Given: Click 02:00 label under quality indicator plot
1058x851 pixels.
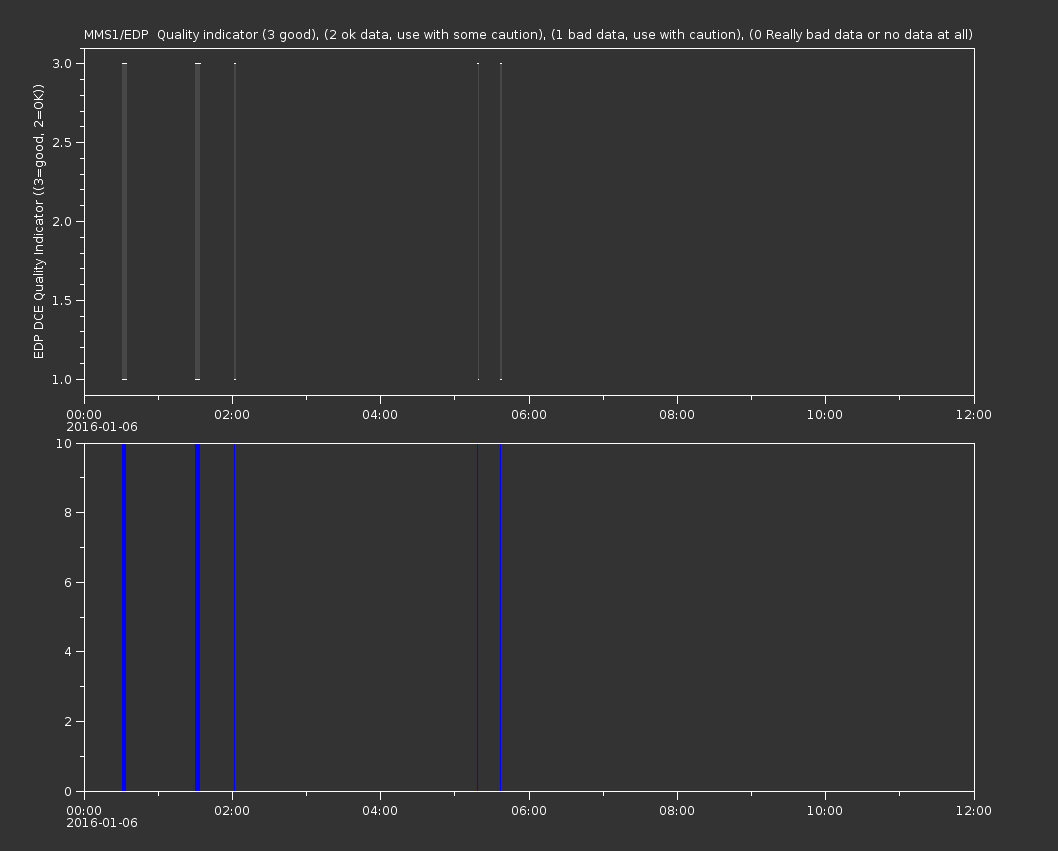Looking at the screenshot, I should pyautogui.click(x=232, y=414).
